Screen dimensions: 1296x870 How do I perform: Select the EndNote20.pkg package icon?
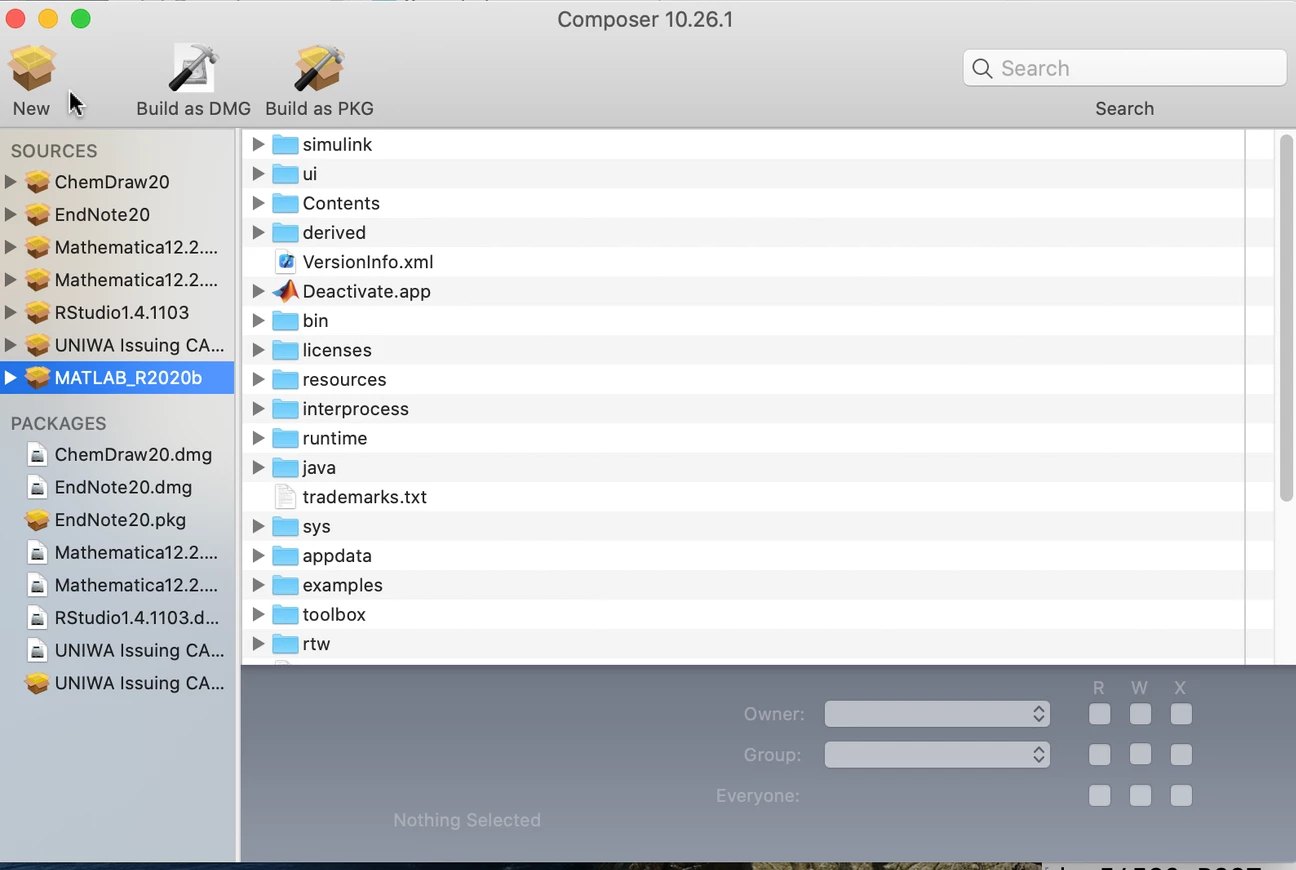pos(38,520)
